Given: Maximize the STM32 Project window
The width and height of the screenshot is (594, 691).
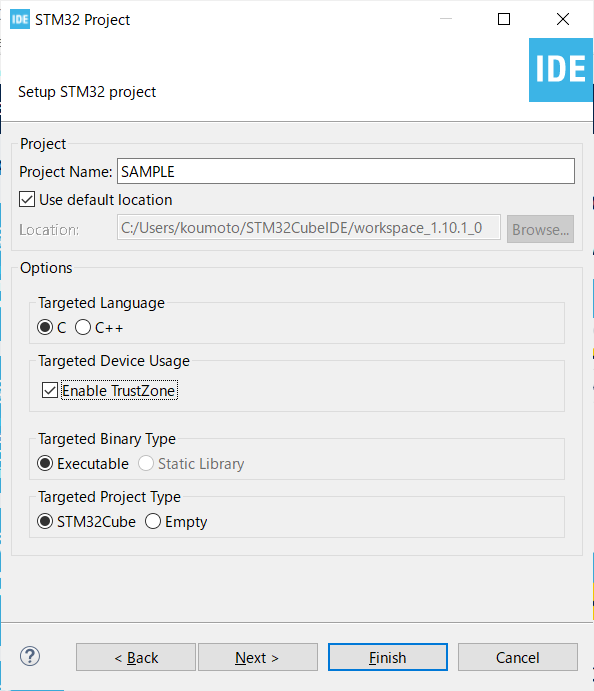Looking at the screenshot, I should pyautogui.click(x=504, y=19).
